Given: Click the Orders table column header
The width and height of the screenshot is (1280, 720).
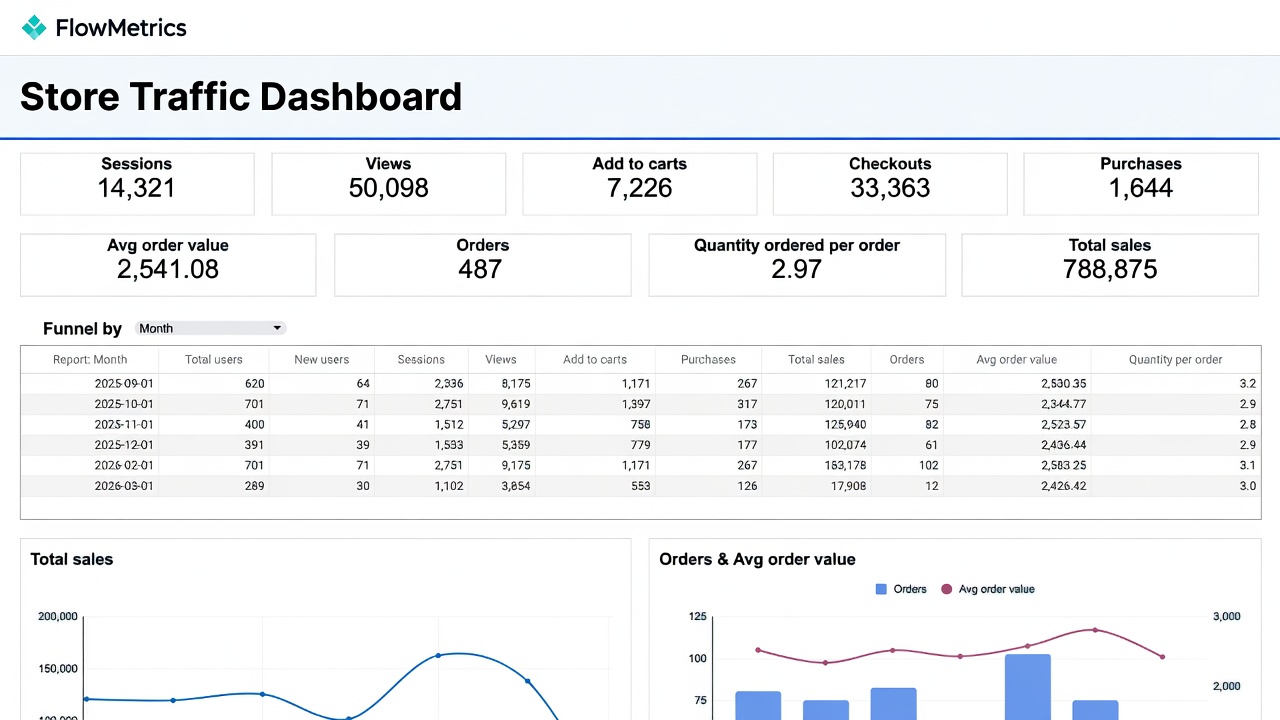Looking at the screenshot, I should tap(907, 359).
